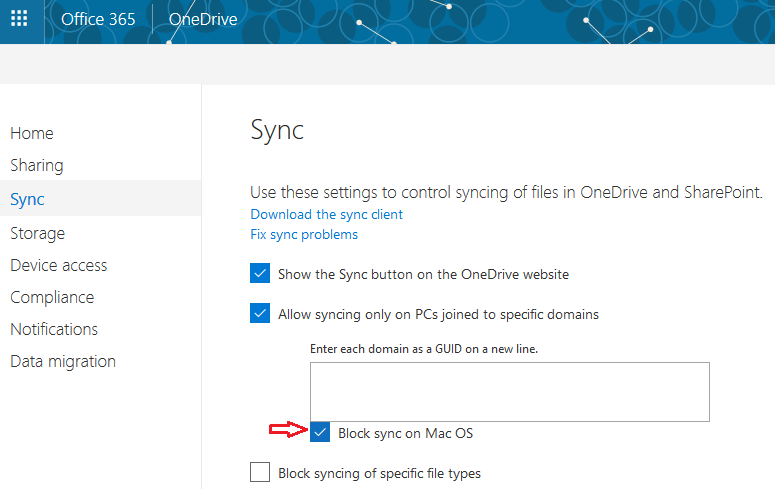Screen dimensions: 775x489
Task: Uncheck Block sync on Mac OS
Action: point(320,432)
